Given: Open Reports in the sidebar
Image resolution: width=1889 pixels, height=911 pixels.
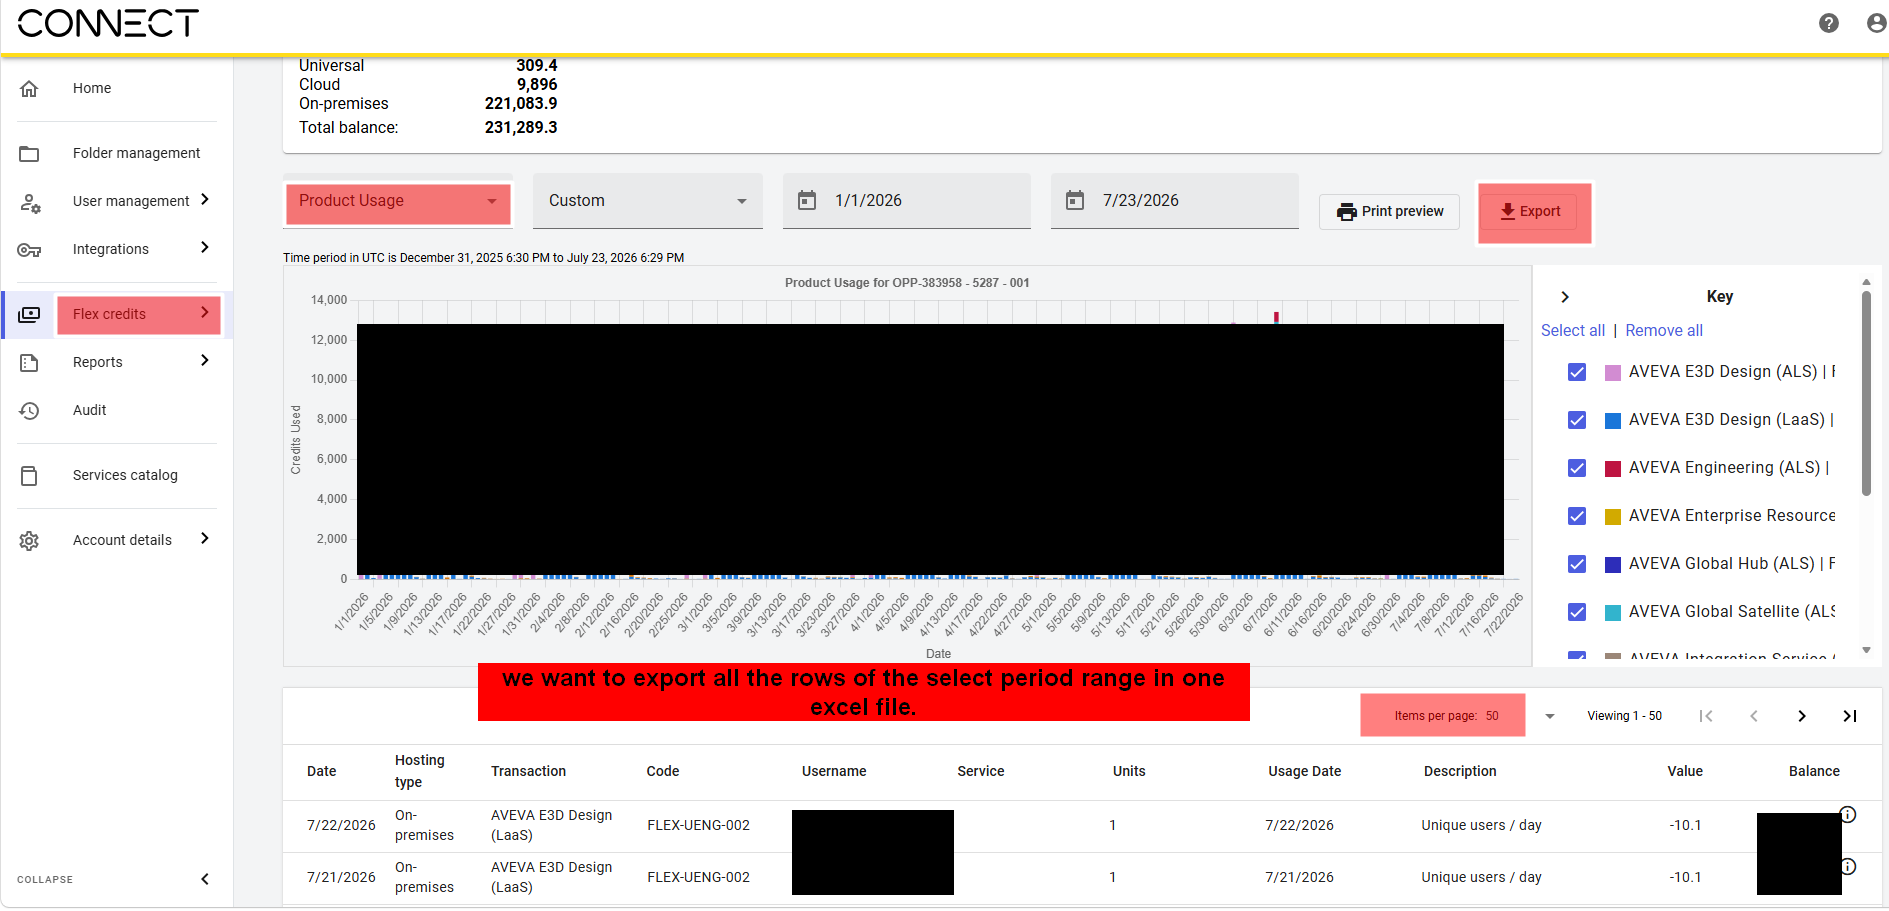Looking at the screenshot, I should coord(97,362).
